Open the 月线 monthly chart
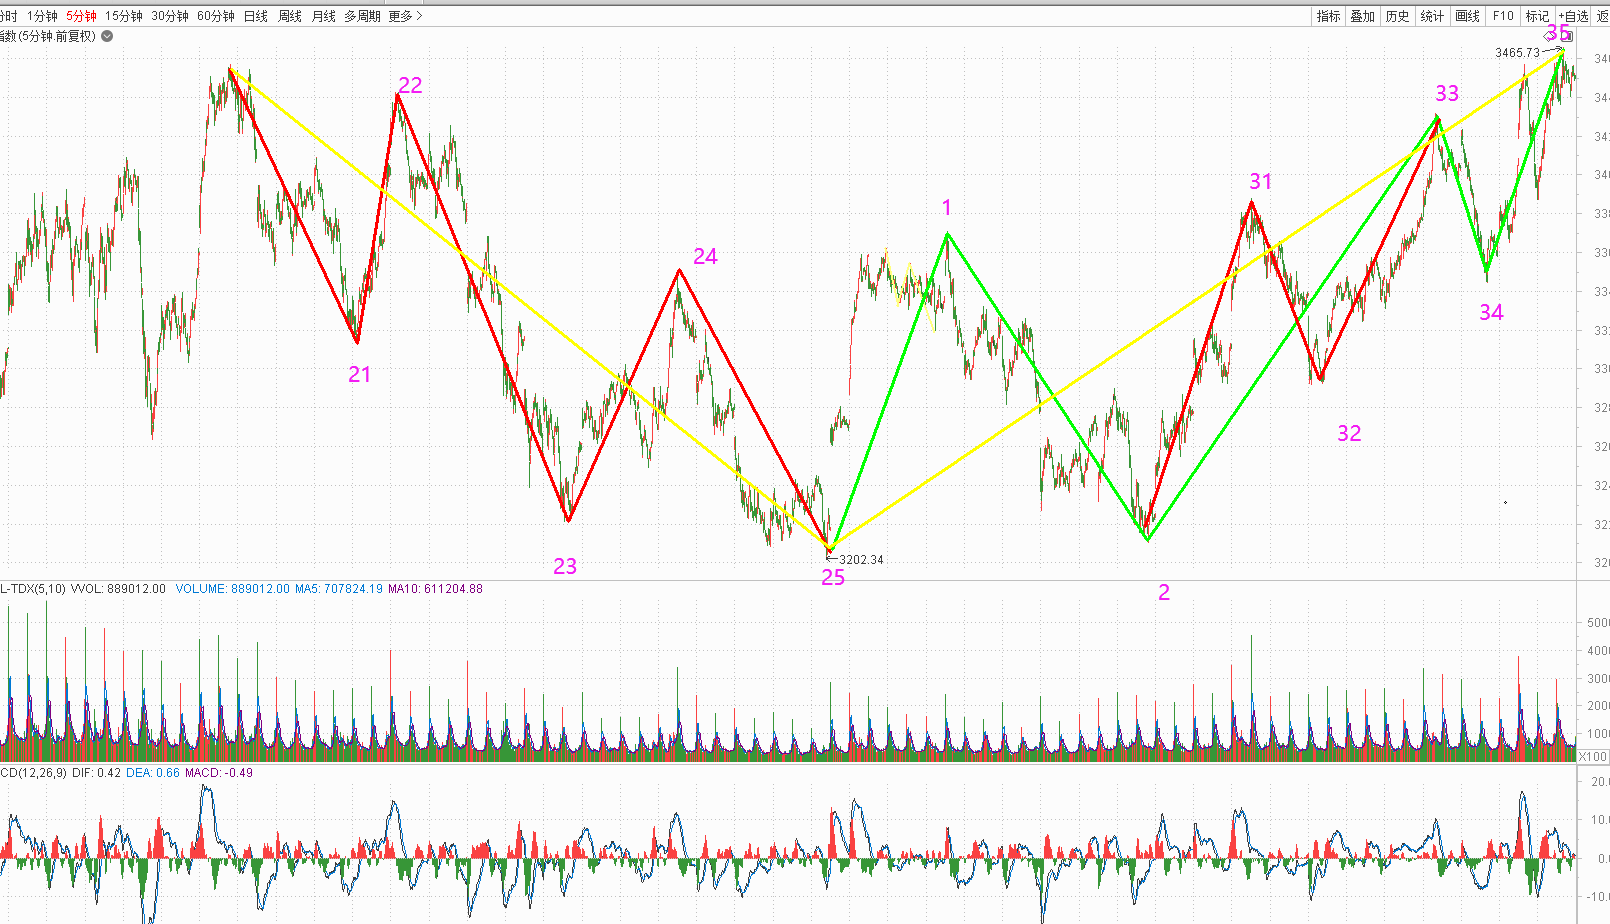The image size is (1610, 924). pyautogui.click(x=324, y=16)
